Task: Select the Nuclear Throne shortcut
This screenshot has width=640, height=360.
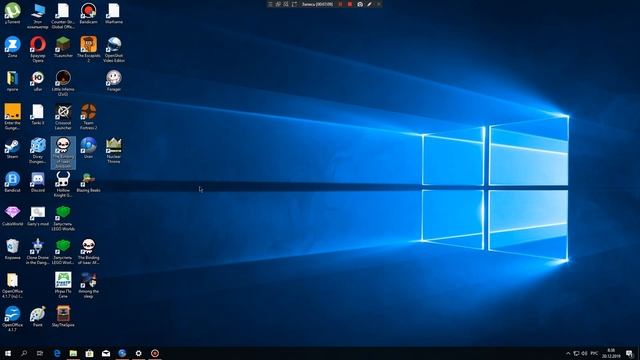Action: pyautogui.click(x=113, y=151)
